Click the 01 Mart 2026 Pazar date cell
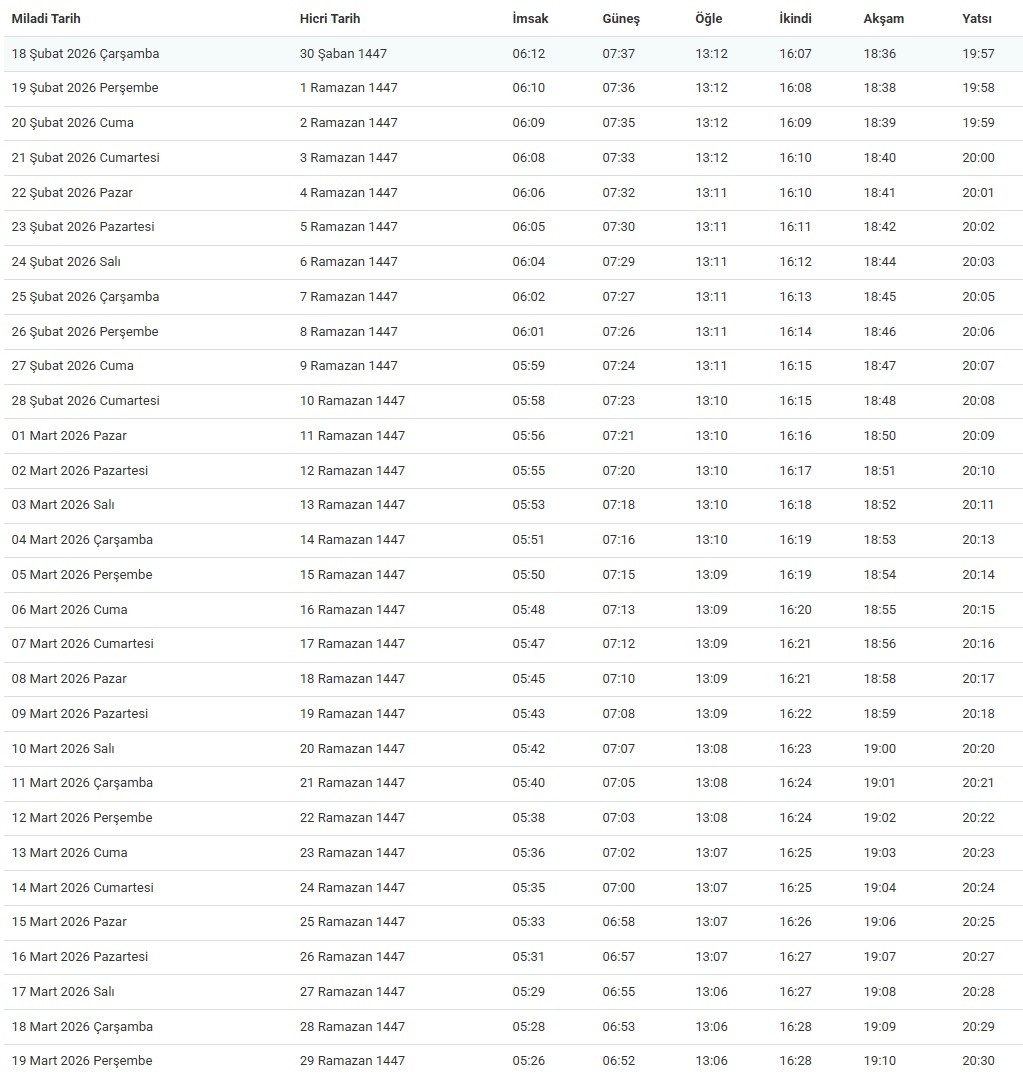Screen dimensions: 1023x1079 [69, 436]
